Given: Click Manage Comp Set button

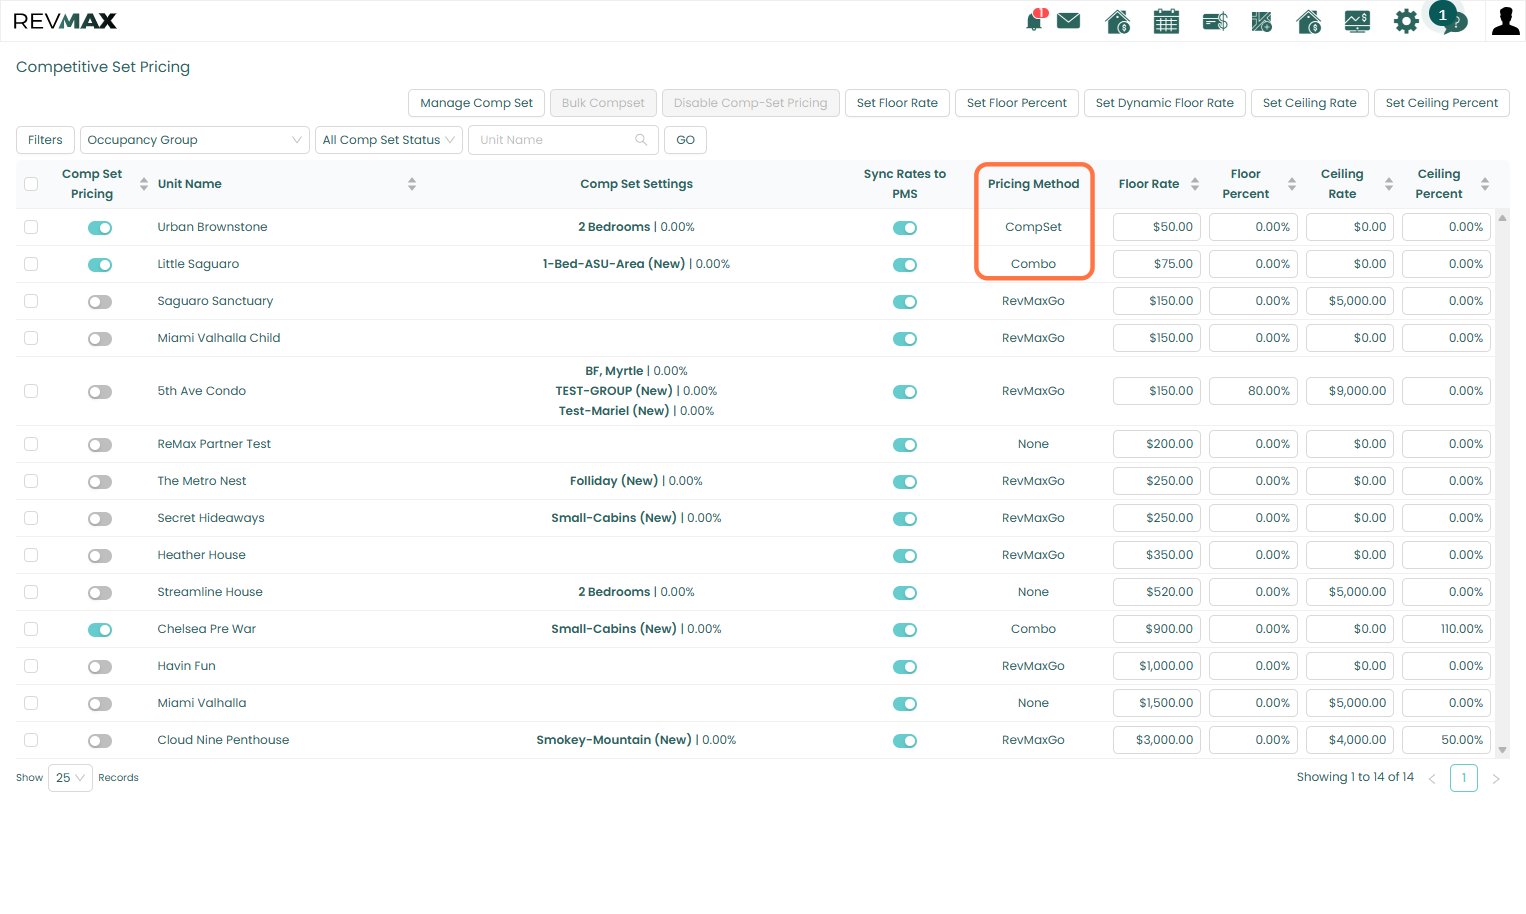Looking at the screenshot, I should tap(476, 103).
